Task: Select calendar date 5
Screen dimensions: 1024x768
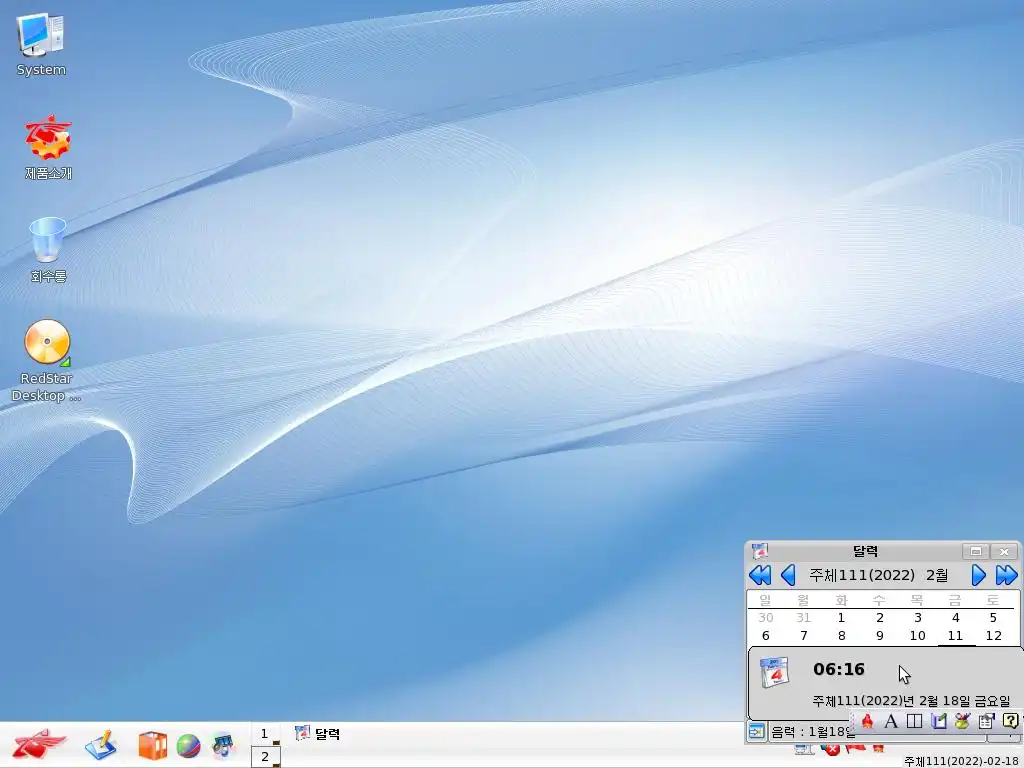Action: pyautogui.click(x=993, y=618)
